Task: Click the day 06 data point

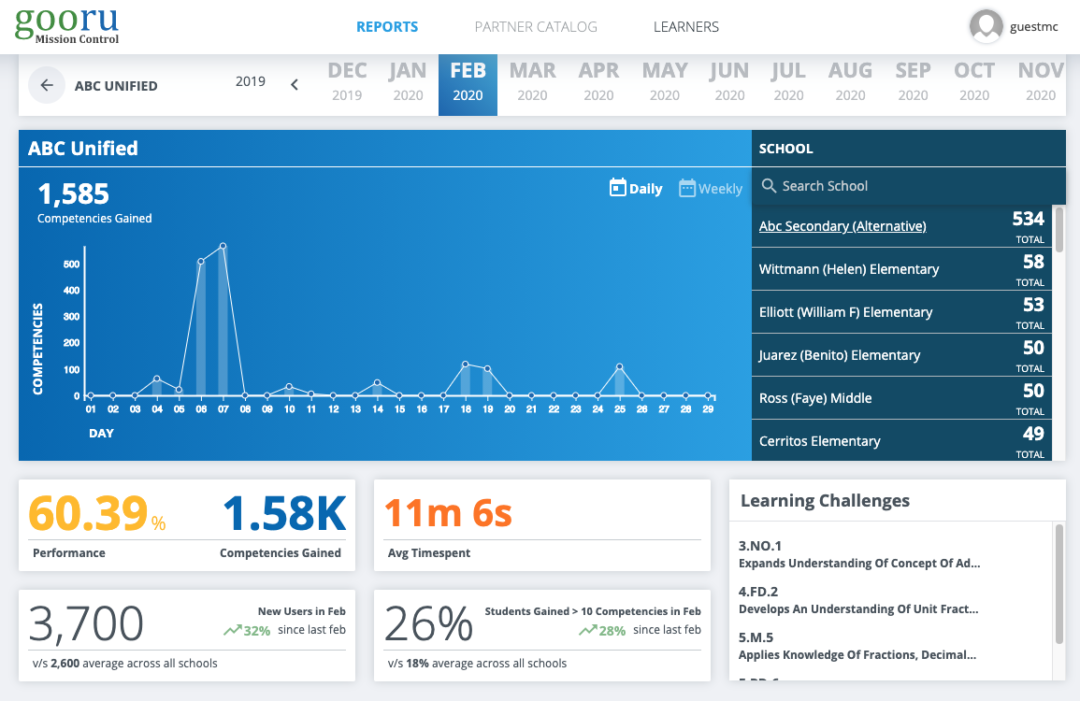Action: click(x=200, y=261)
